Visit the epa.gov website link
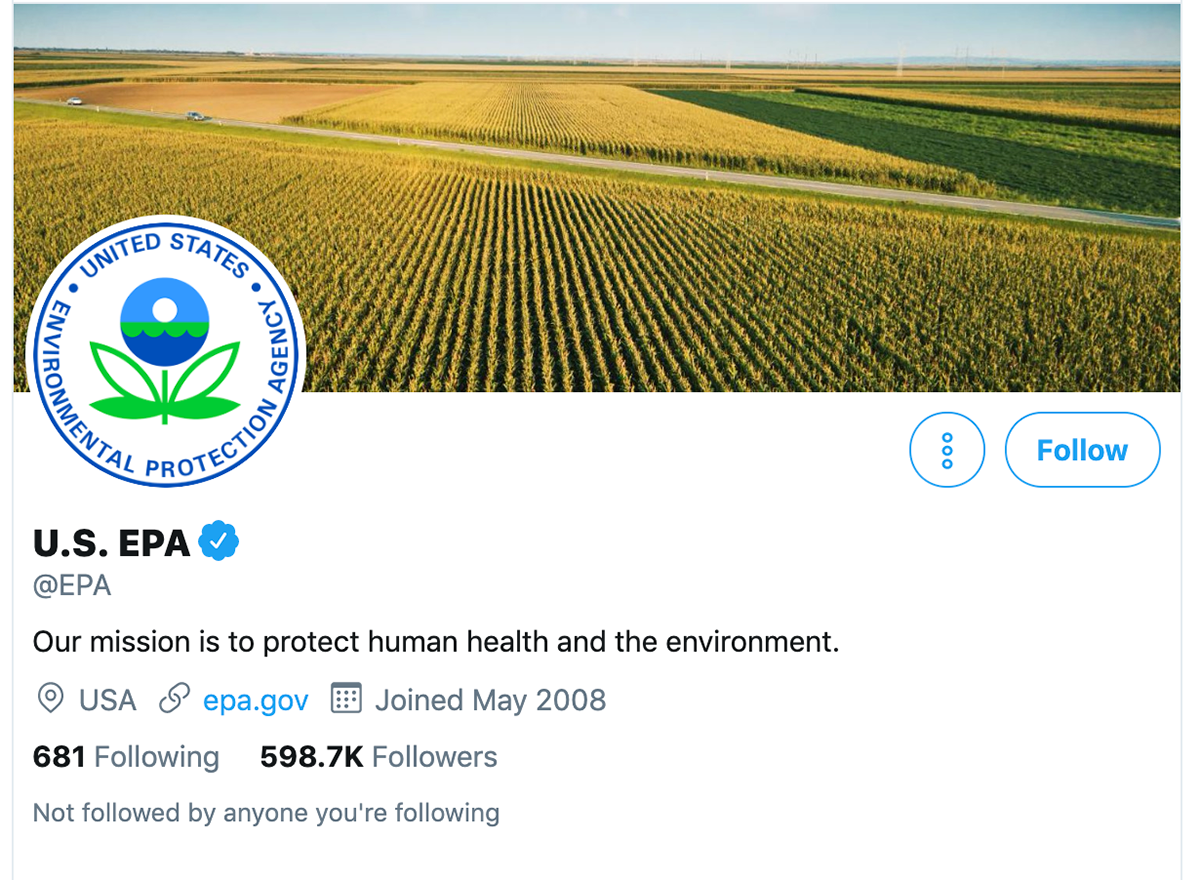The image size is (1200, 880). click(256, 700)
